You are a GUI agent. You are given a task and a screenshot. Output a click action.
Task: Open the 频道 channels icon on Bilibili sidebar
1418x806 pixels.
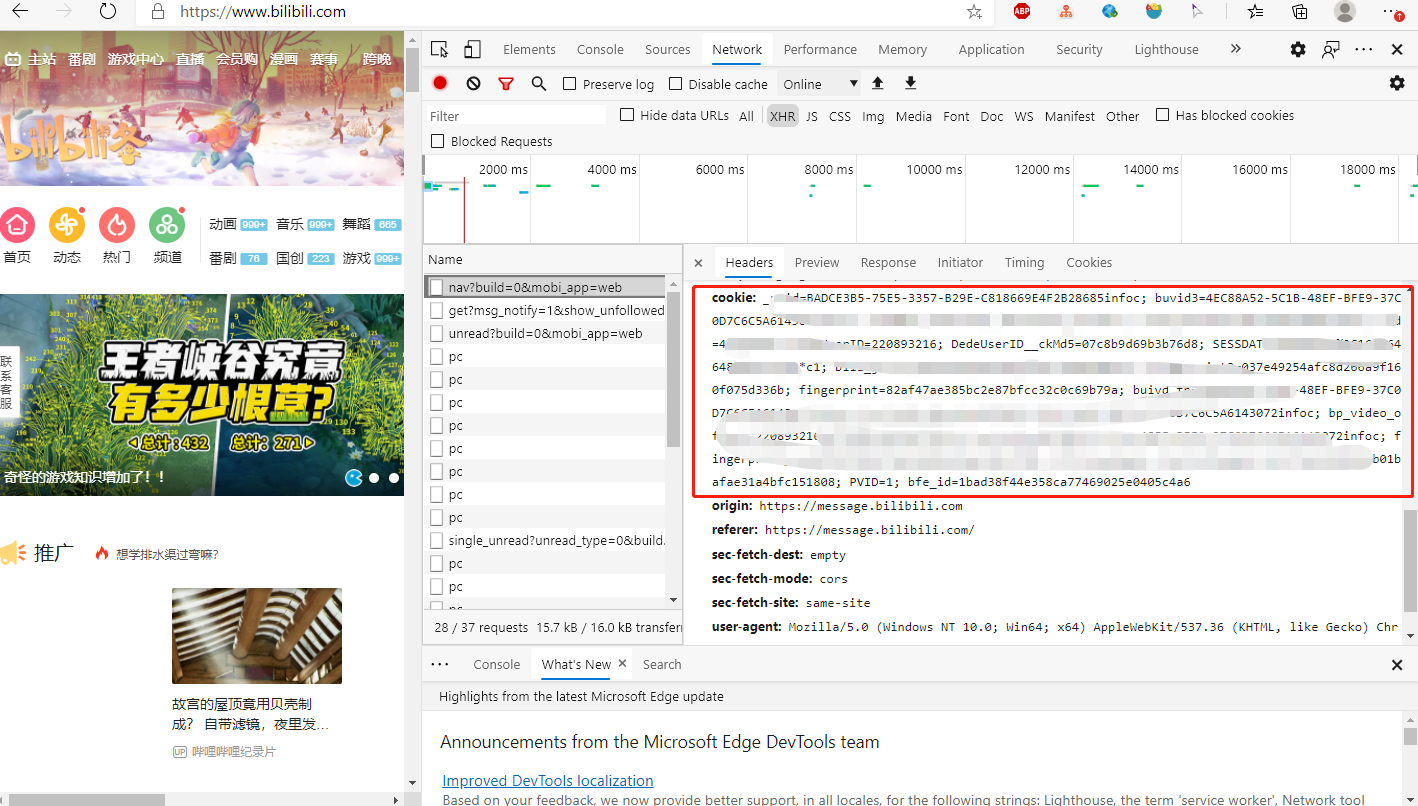coord(166,225)
